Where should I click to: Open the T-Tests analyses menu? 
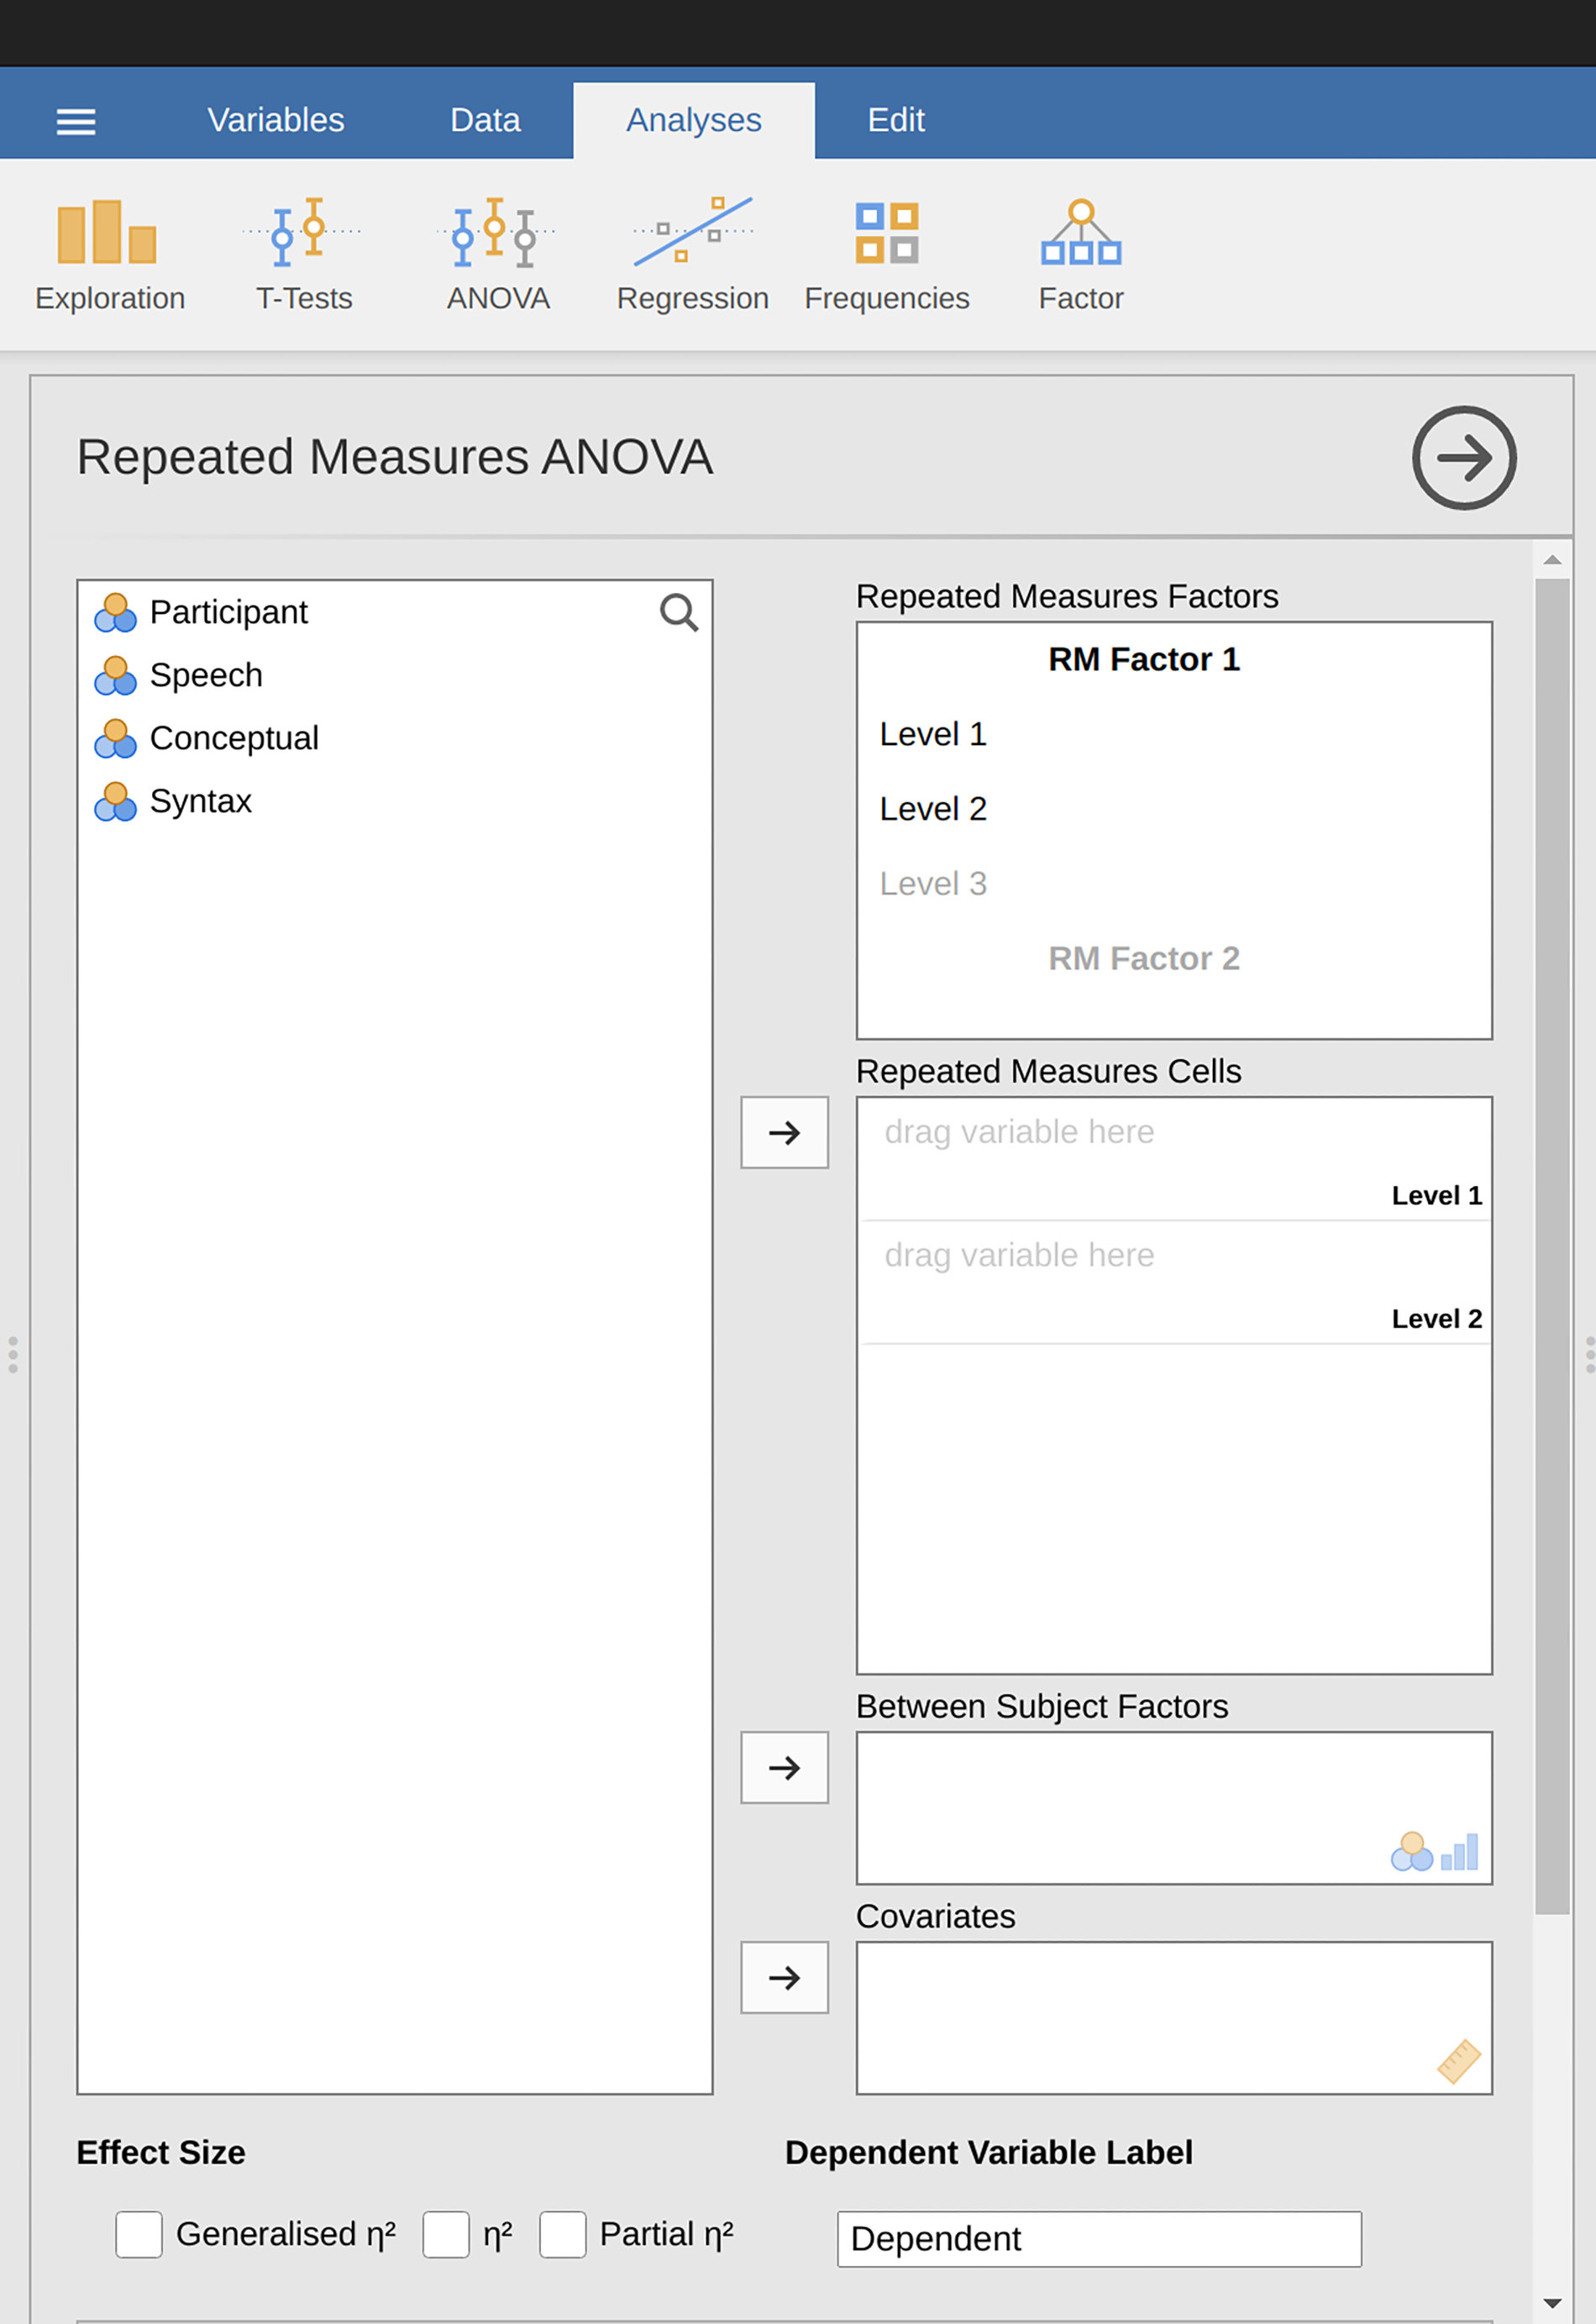[304, 256]
